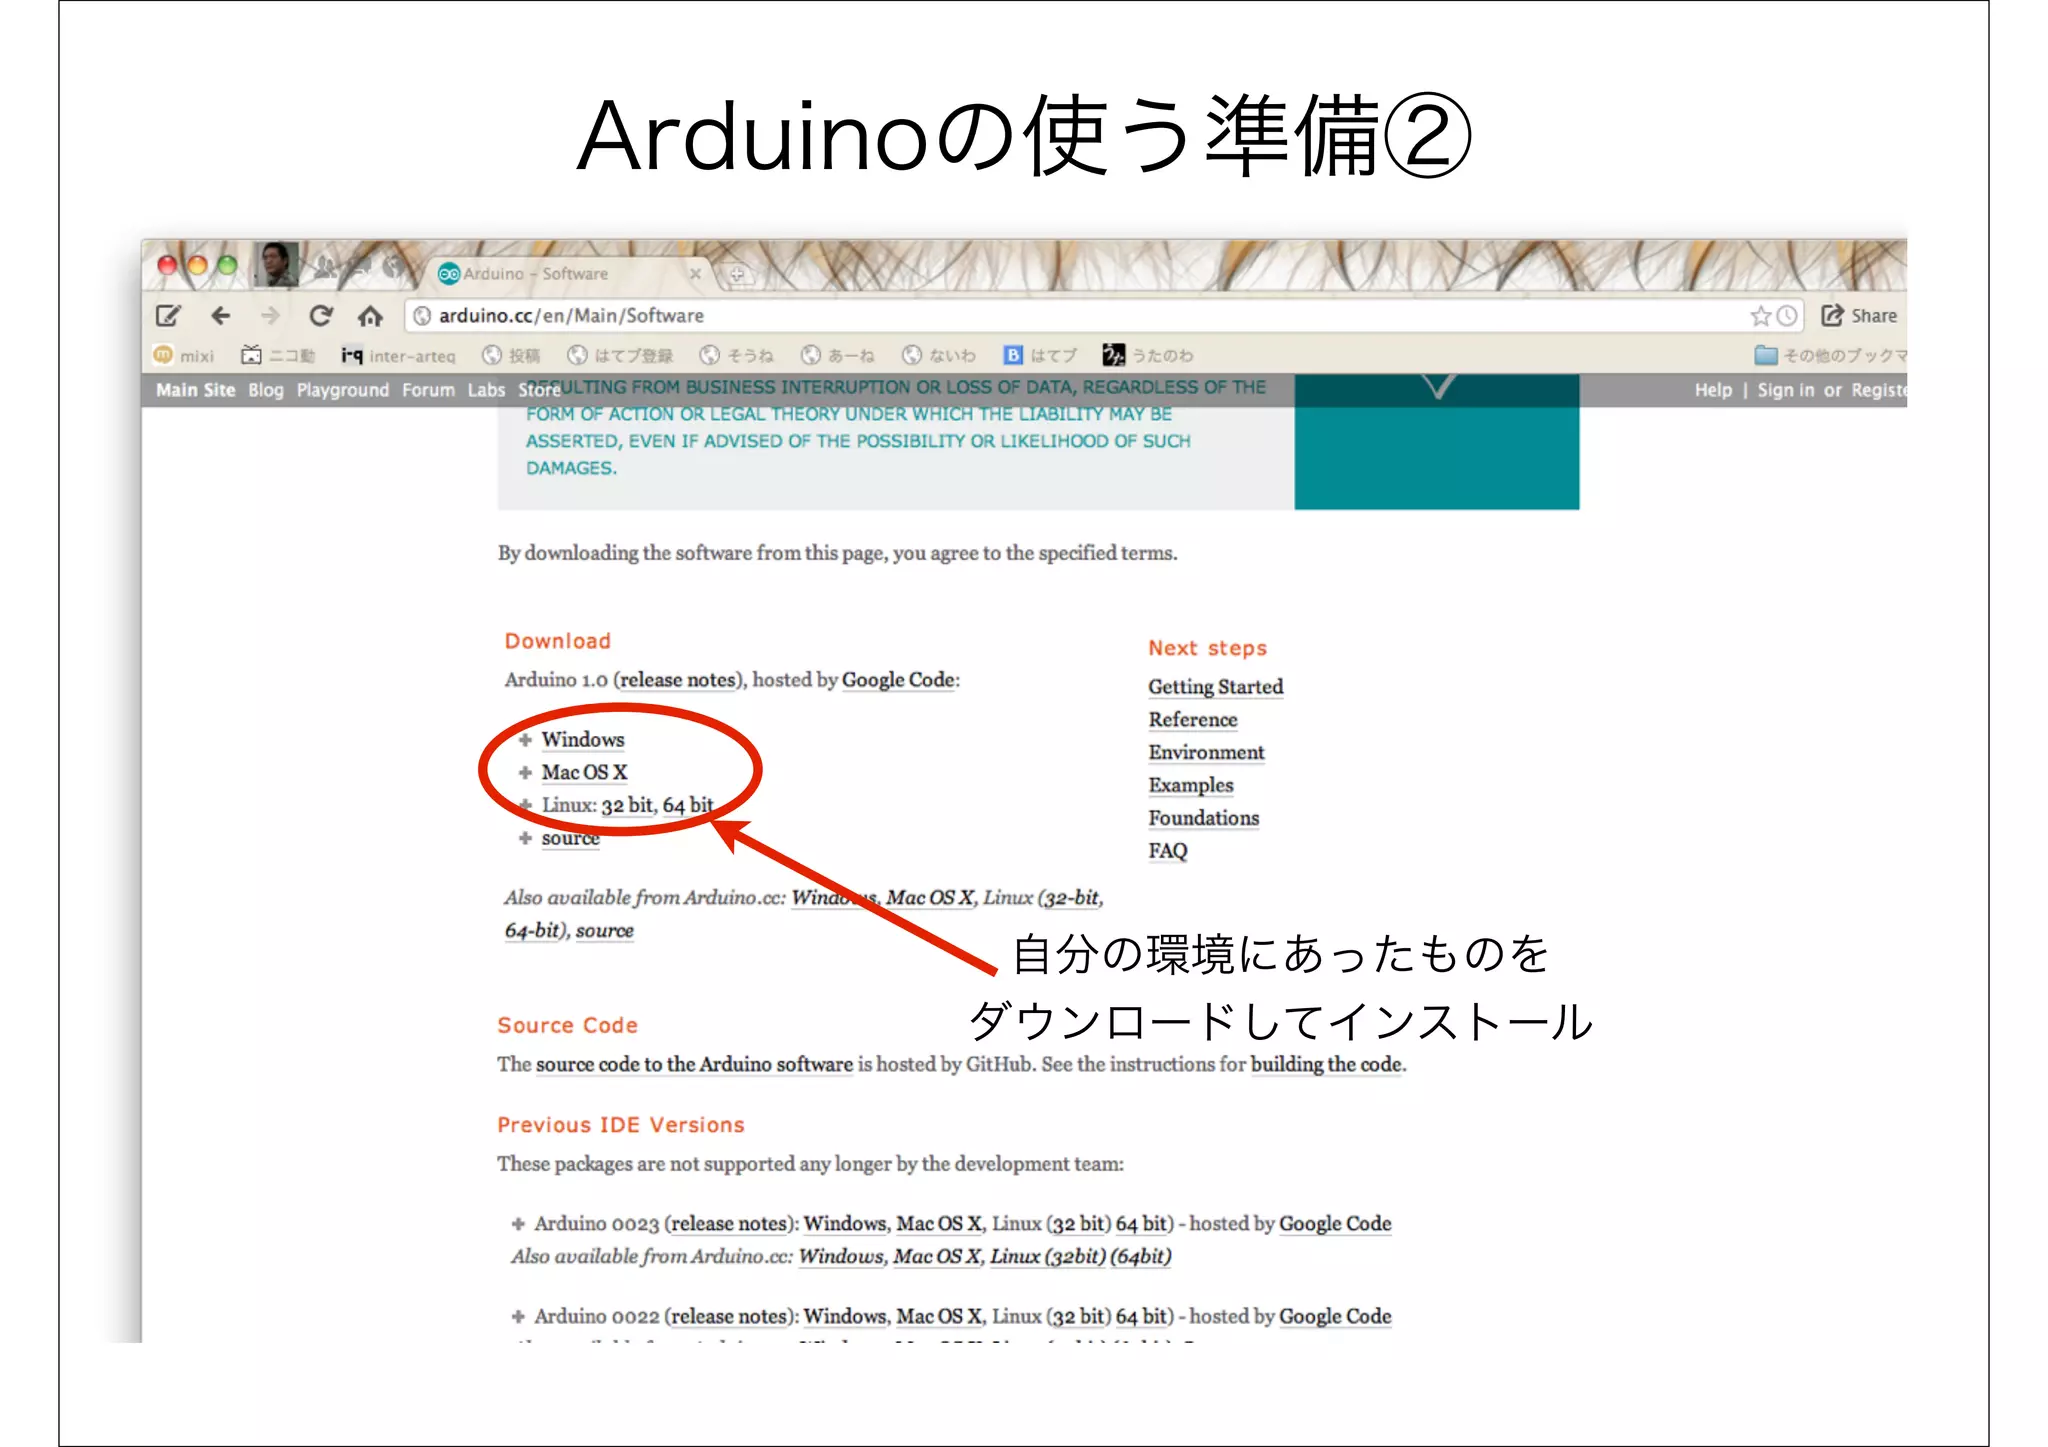Open the はてブ bookmark with B icon

[1040, 355]
